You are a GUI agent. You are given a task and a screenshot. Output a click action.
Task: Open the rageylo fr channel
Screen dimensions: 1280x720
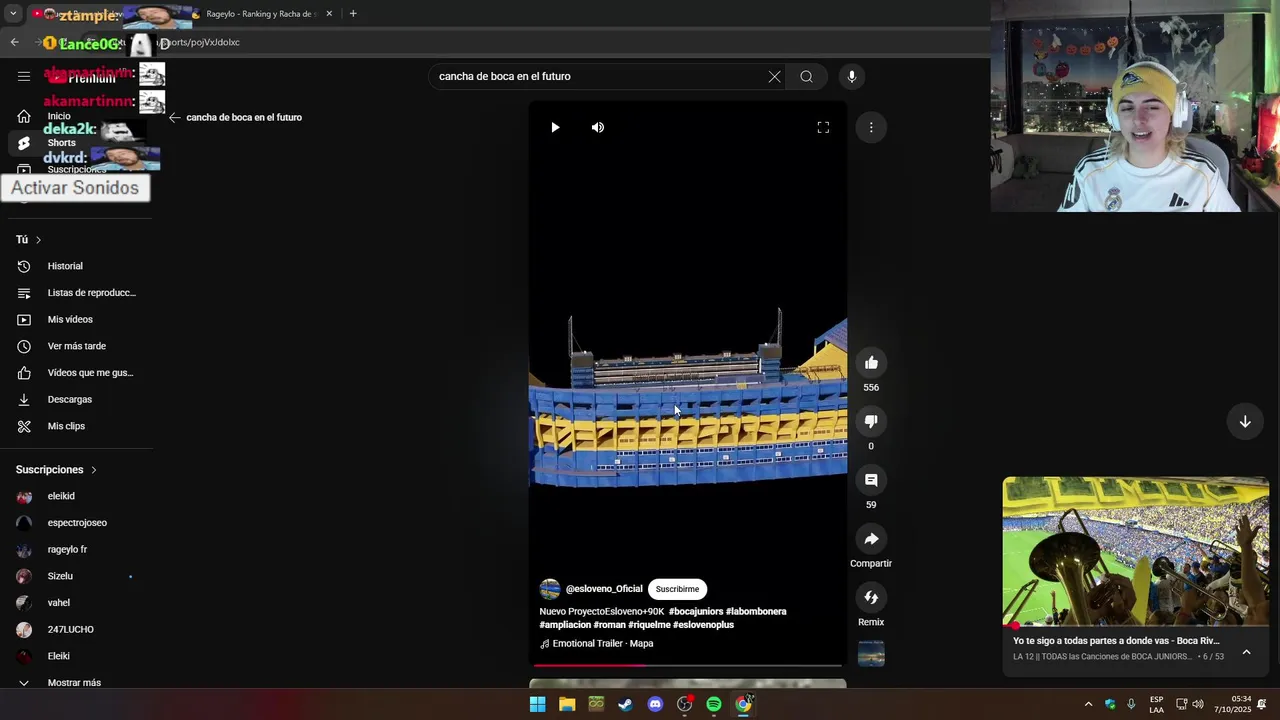[x=76, y=550]
